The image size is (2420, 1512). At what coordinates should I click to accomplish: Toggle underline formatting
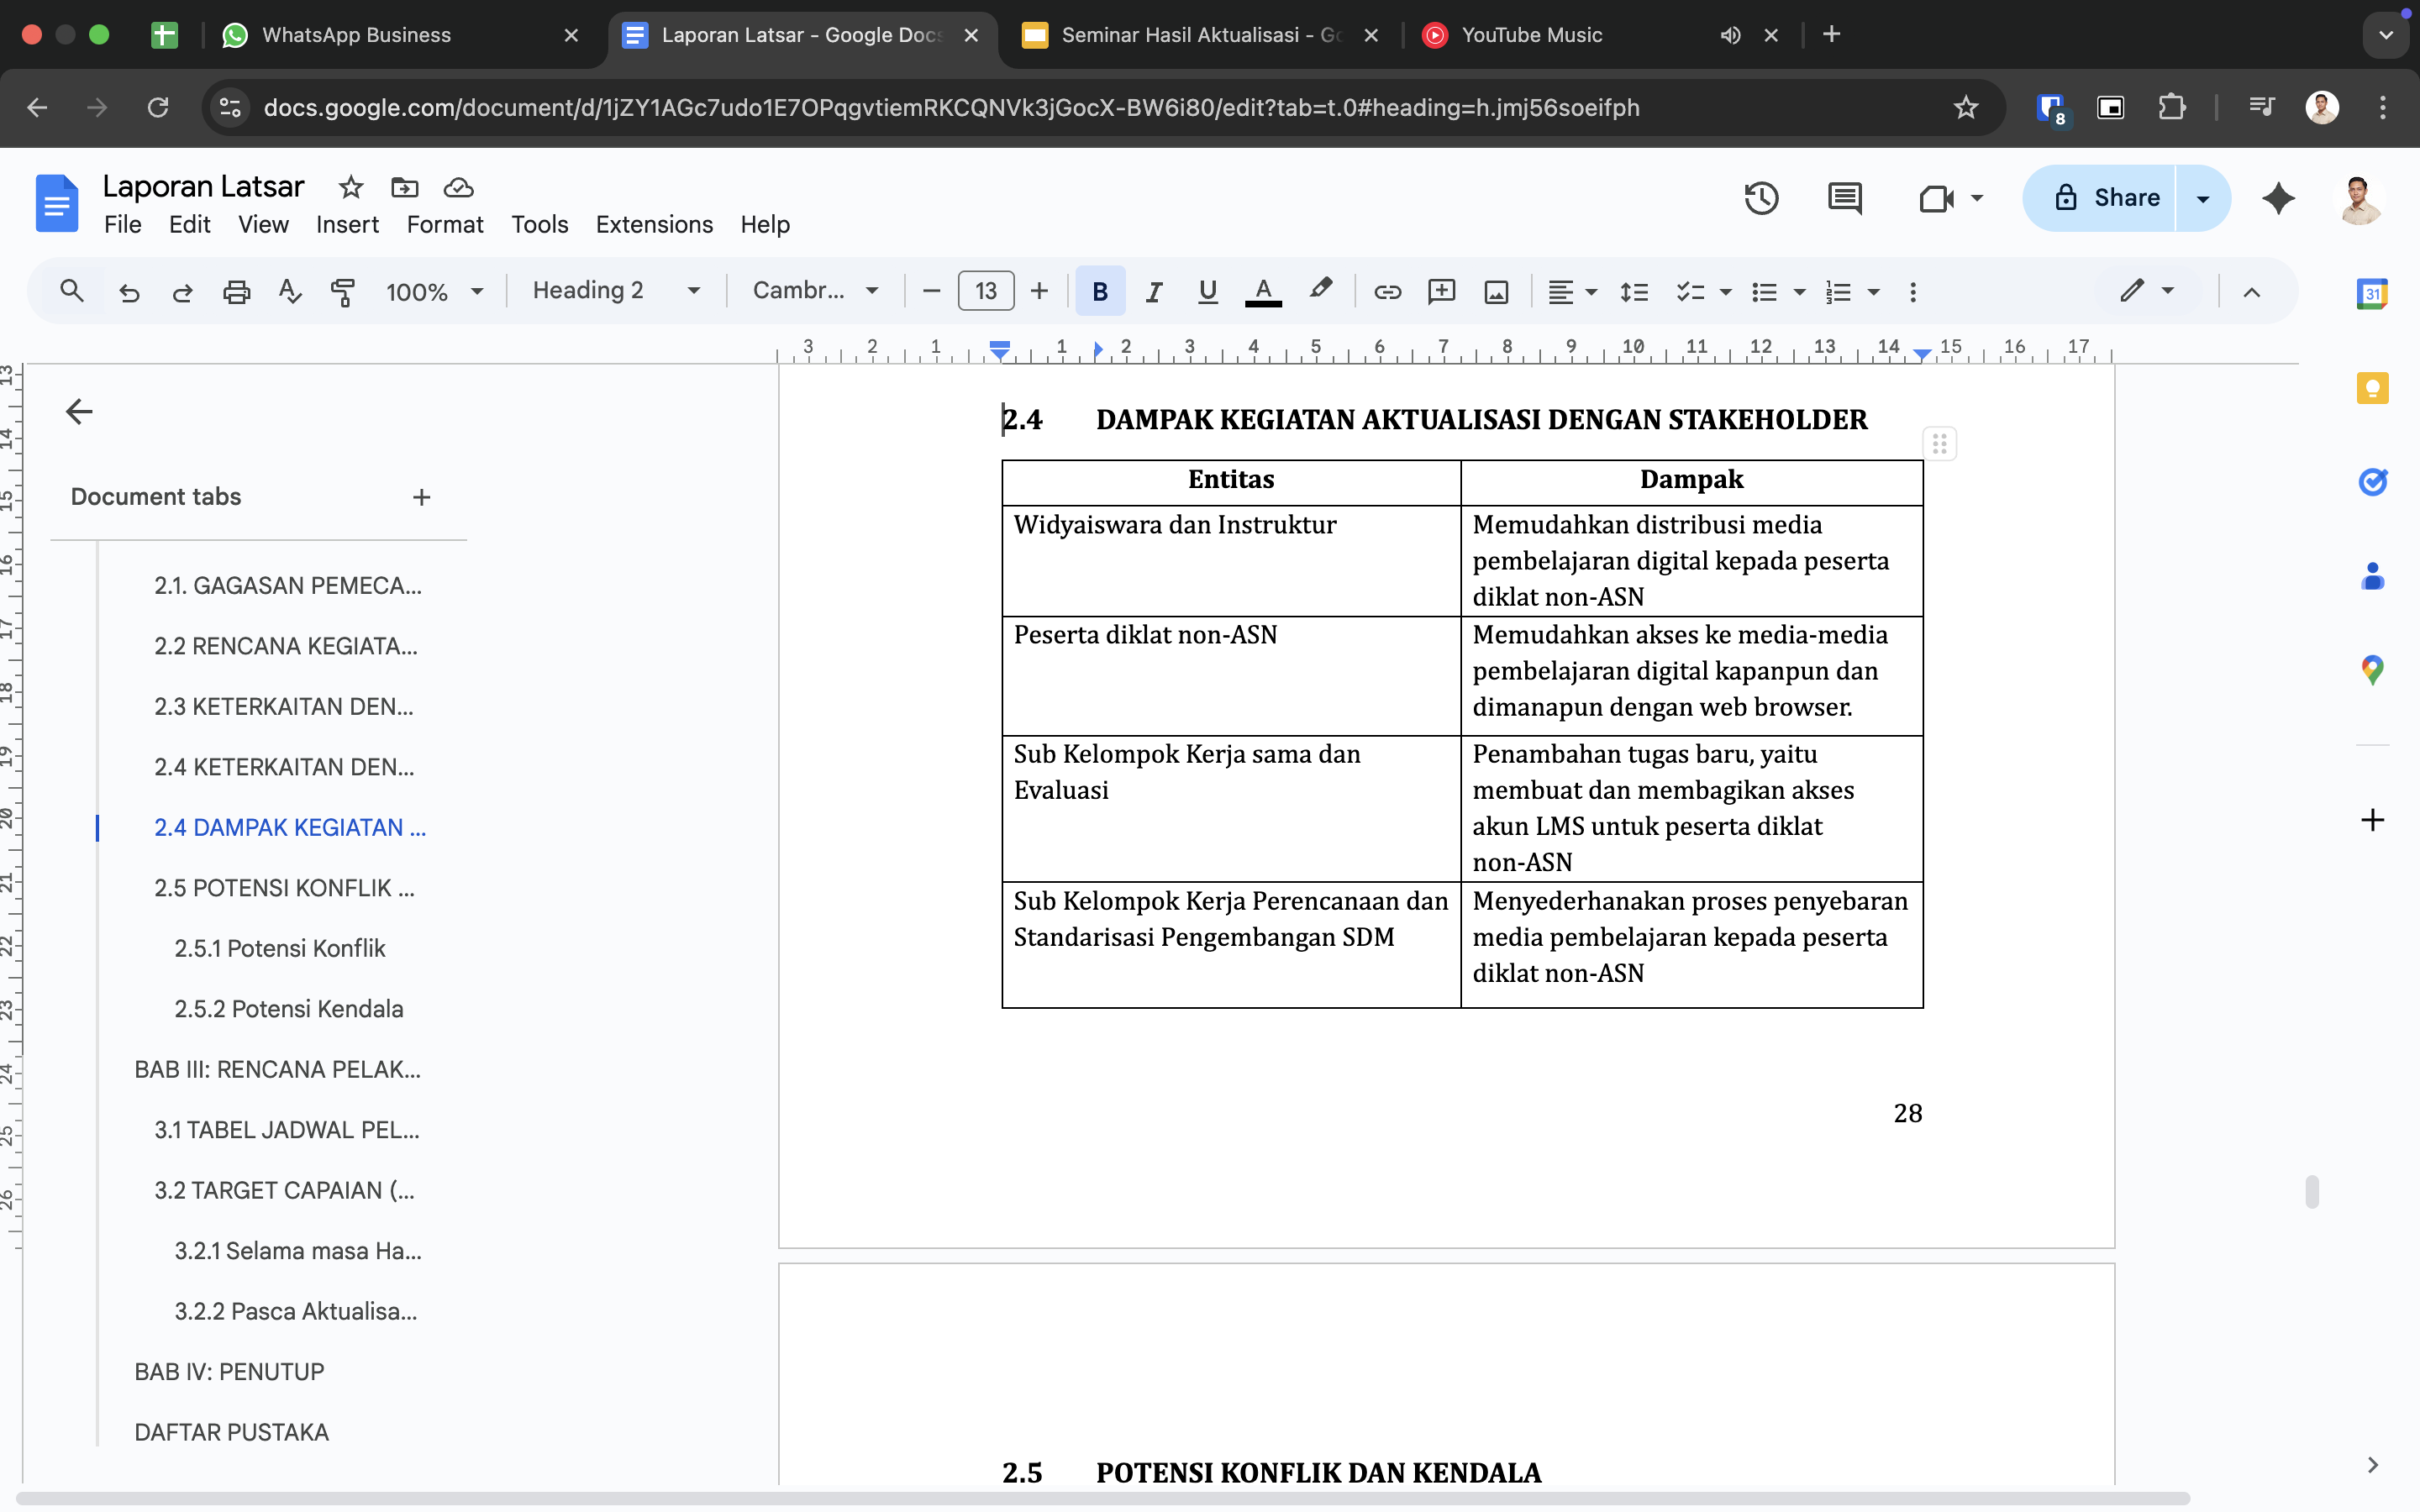pyautogui.click(x=1207, y=292)
